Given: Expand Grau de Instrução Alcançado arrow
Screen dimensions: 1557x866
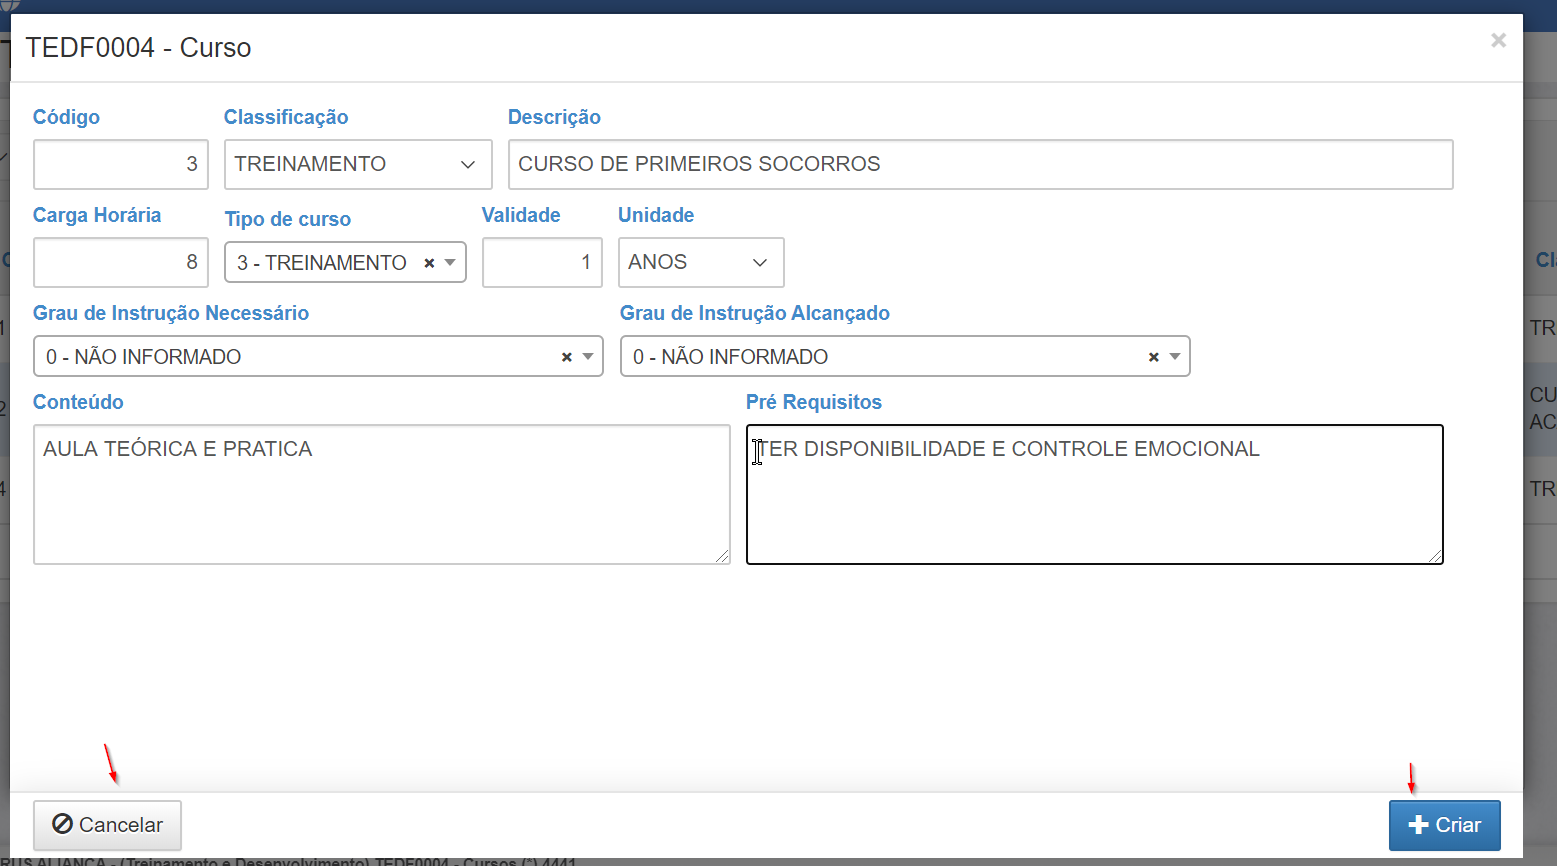Looking at the screenshot, I should [1175, 357].
